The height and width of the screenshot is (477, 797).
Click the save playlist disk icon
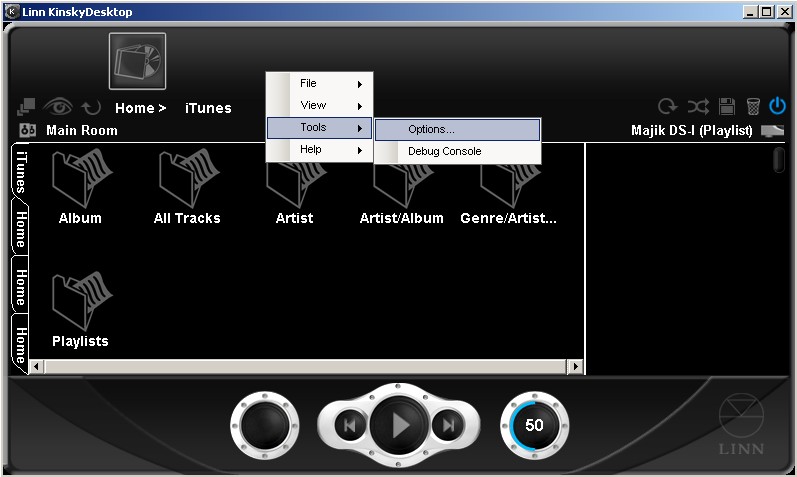727,106
